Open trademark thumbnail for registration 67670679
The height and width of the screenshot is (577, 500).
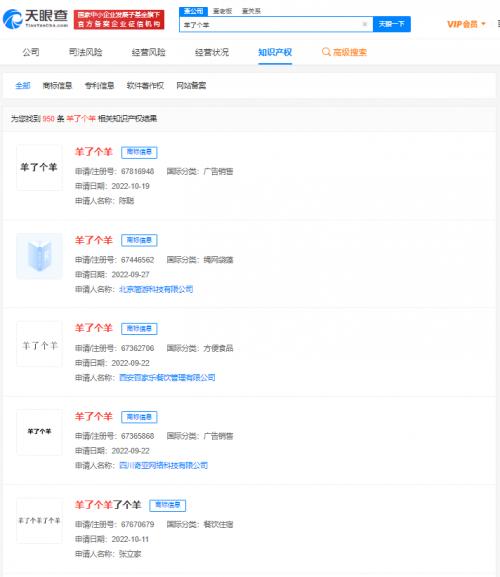pos(39,520)
